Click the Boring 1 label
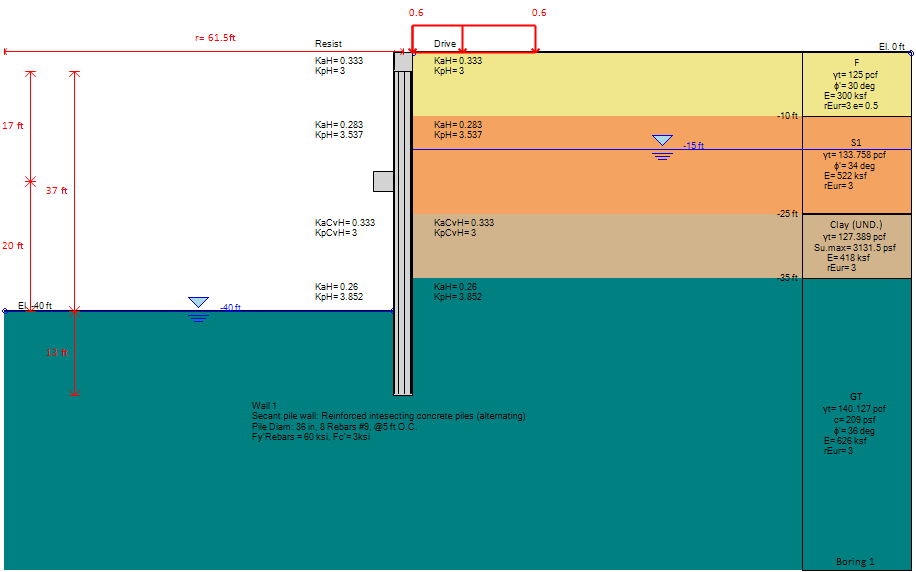This screenshot has height=572, width=916. click(855, 561)
